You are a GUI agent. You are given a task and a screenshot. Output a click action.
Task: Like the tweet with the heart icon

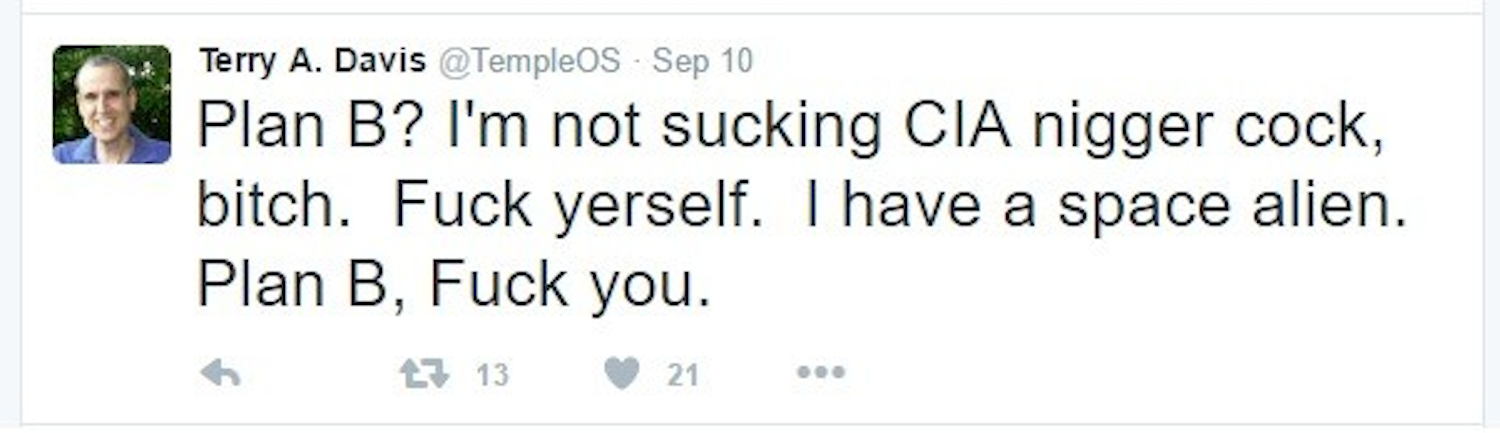click(621, 374)
